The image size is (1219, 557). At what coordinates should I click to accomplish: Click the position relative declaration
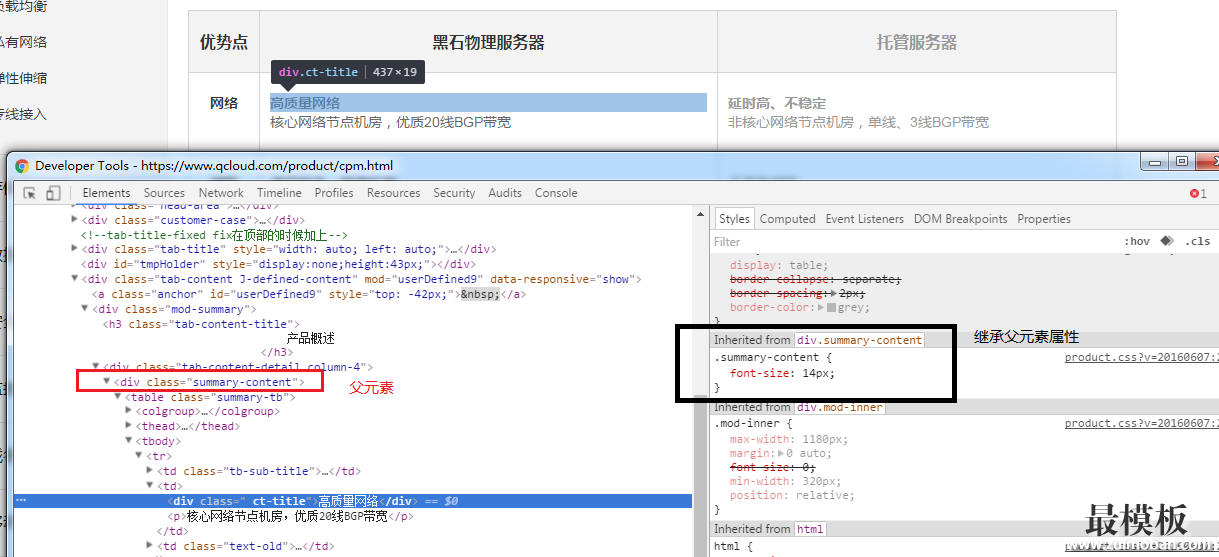(x=792, y=495)
